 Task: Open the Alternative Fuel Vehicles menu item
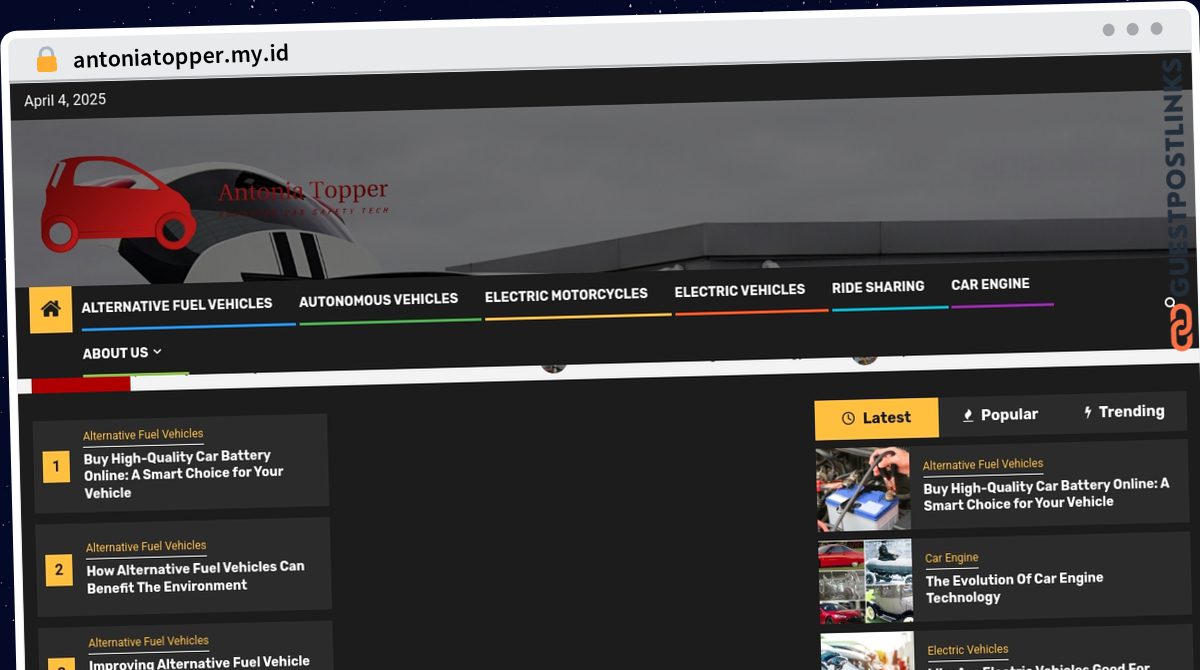[177, 304]
